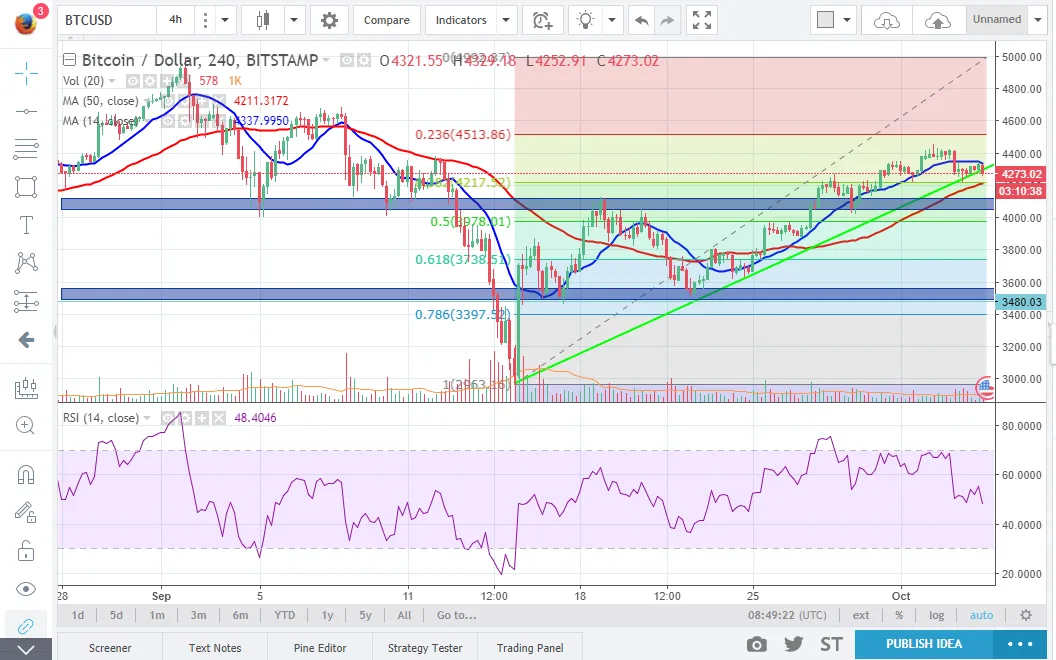
Task: Toggle the auto scale
Action: pos(981,615)
